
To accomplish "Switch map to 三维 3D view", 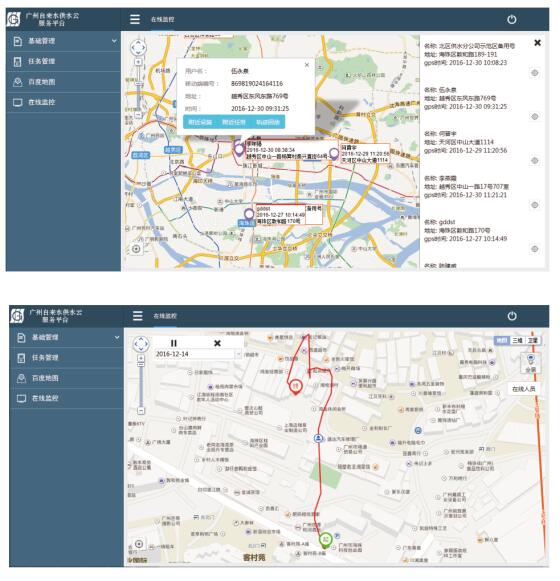I will [517, 341].
